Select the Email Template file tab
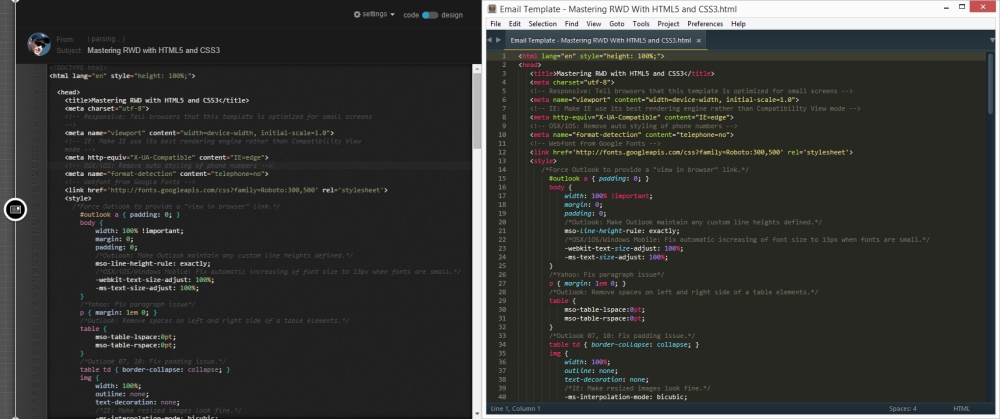1000x419 pixels. (x=600, y=41)
